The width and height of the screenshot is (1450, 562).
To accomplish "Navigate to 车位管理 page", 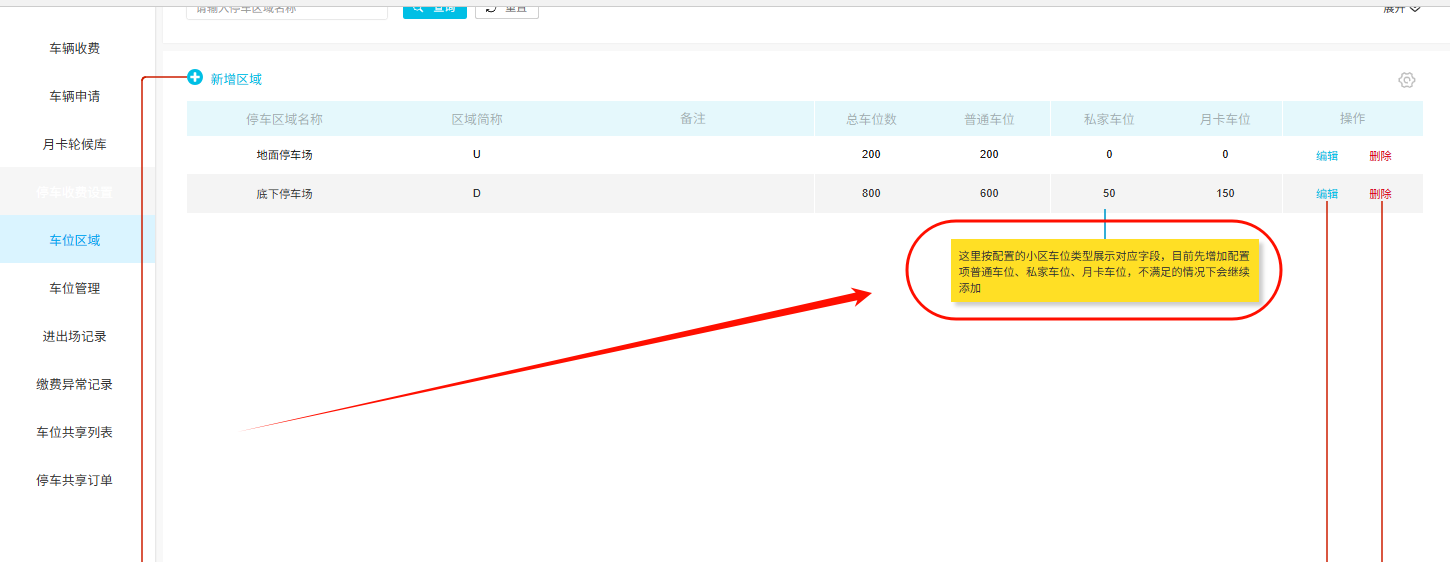I will tap(75, 288).
